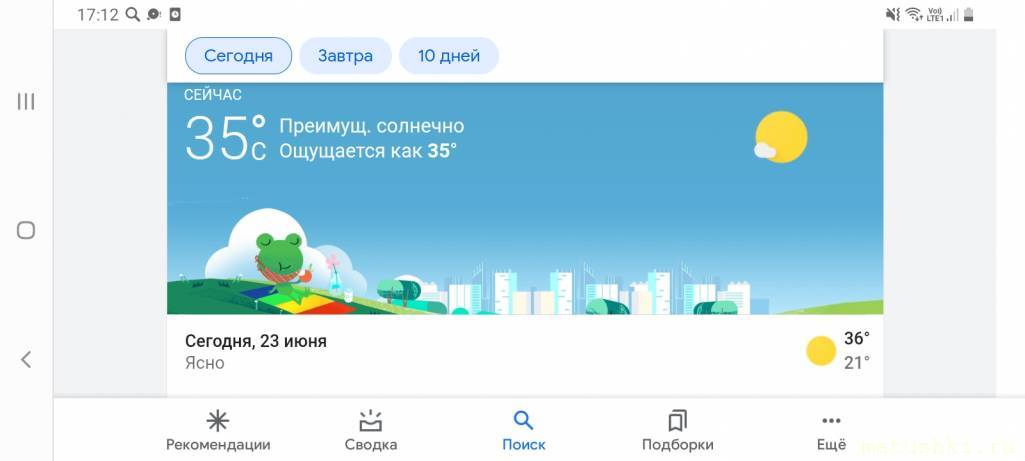Tap the search icon in status bar

[133, 14]
